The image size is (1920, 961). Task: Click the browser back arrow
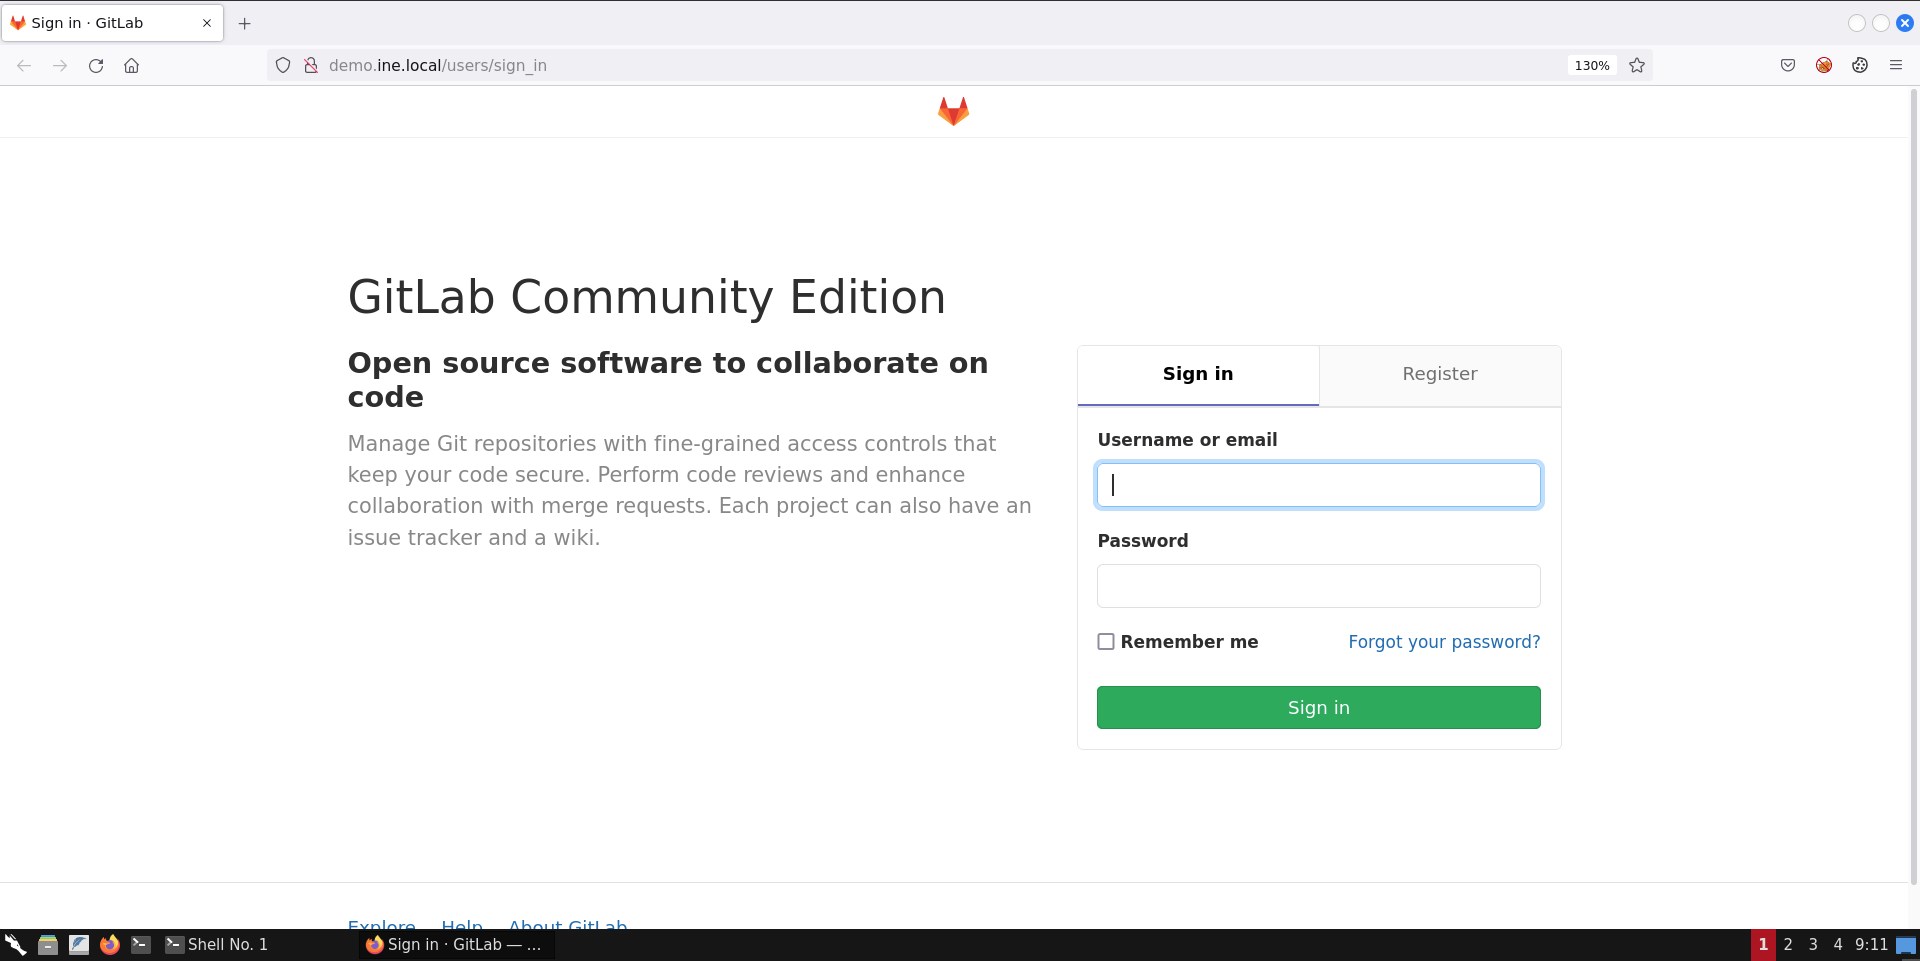coord(24,66)
